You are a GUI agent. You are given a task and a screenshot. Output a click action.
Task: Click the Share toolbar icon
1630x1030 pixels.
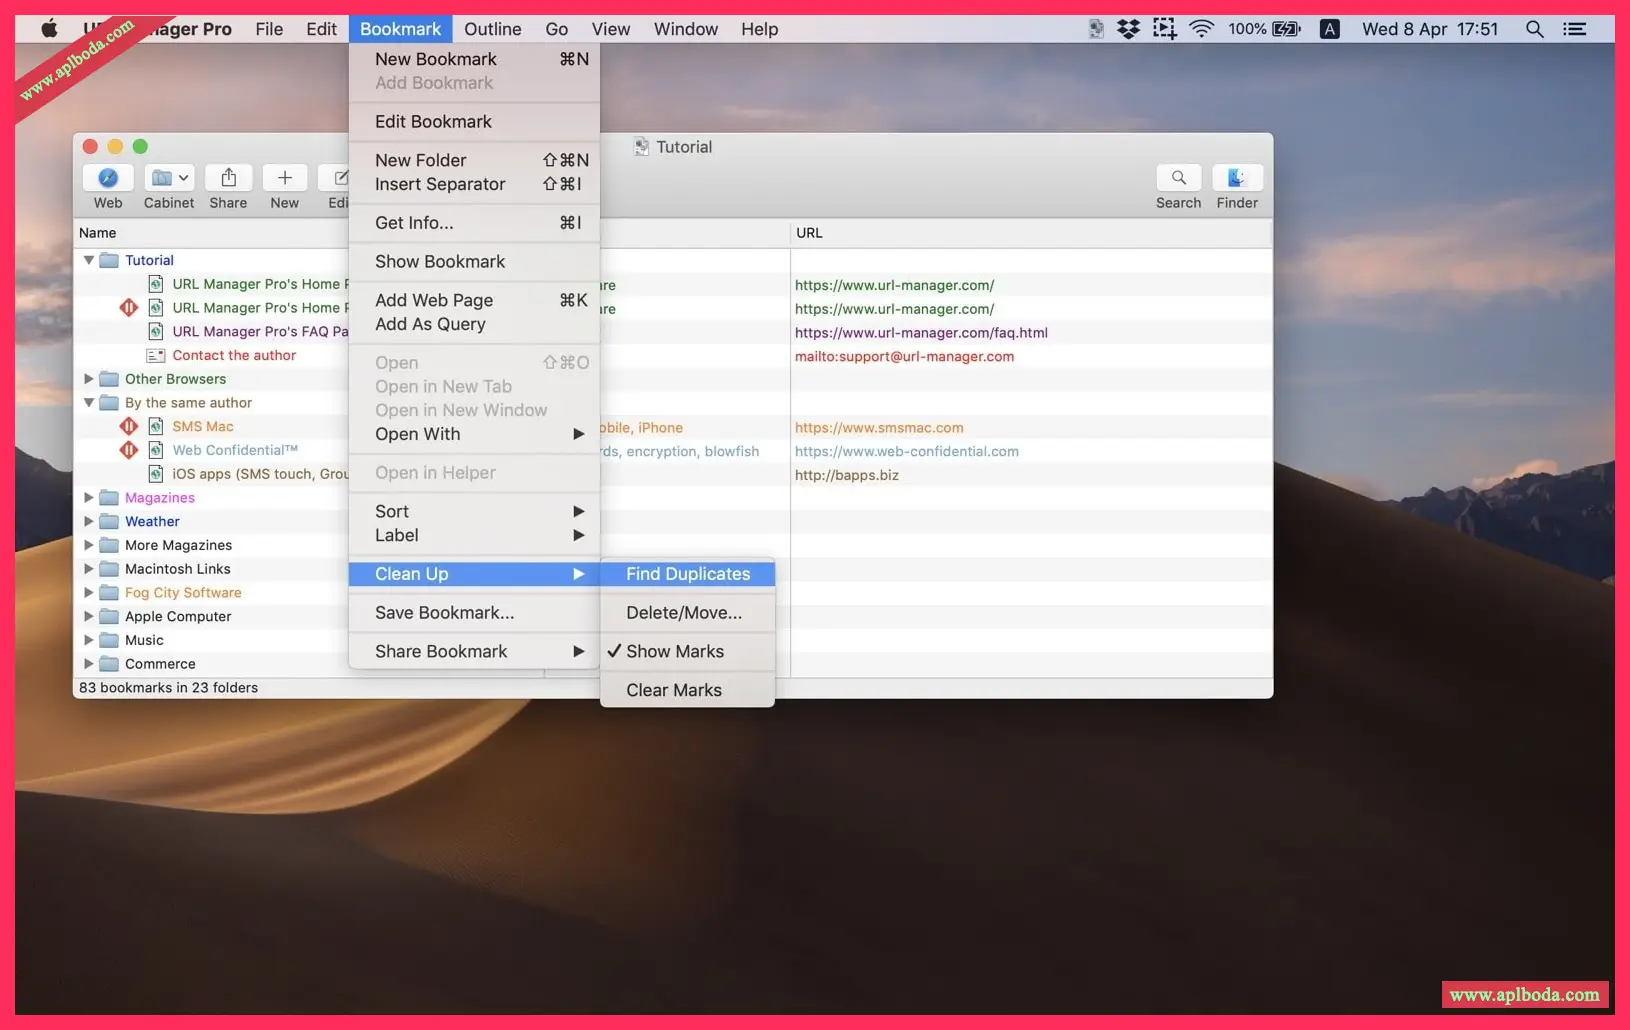pyautogui.click(x=228, y=178)
